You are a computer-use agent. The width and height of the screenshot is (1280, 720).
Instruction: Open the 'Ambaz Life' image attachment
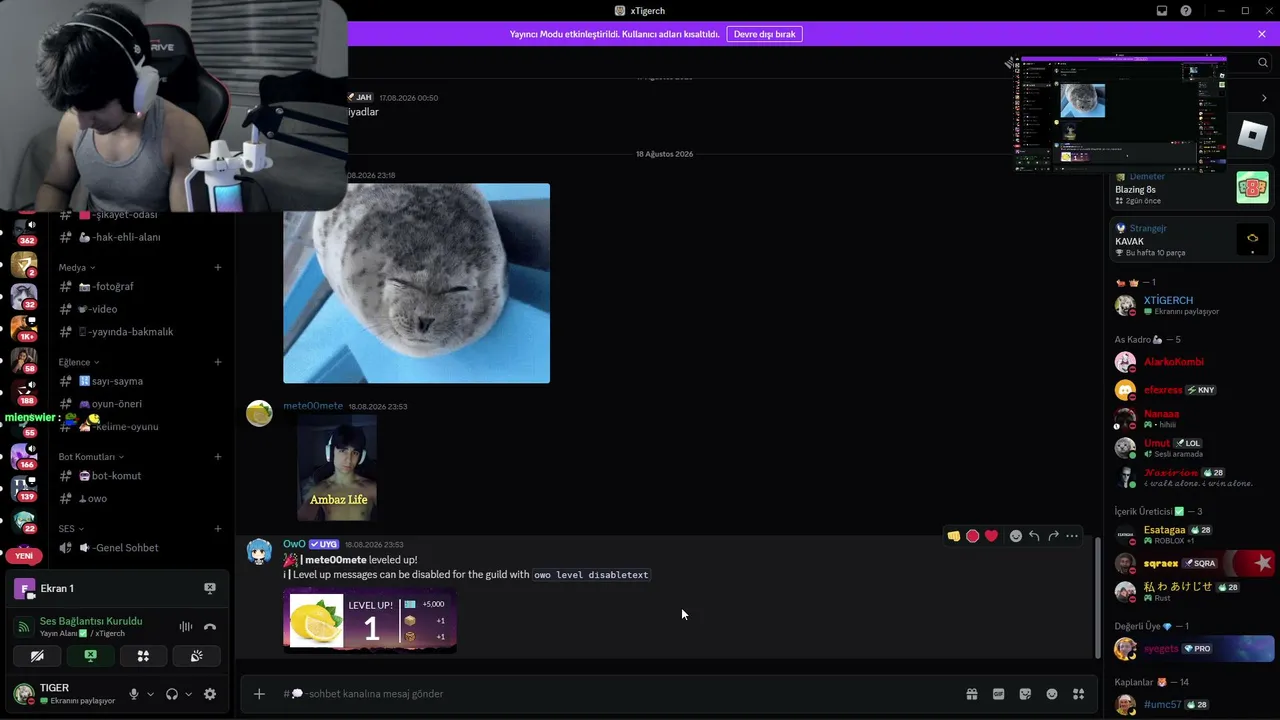click(x=337, y=467)
